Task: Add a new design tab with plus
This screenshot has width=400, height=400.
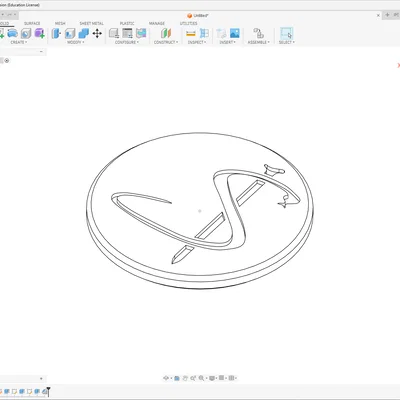Action: [387, 15]
